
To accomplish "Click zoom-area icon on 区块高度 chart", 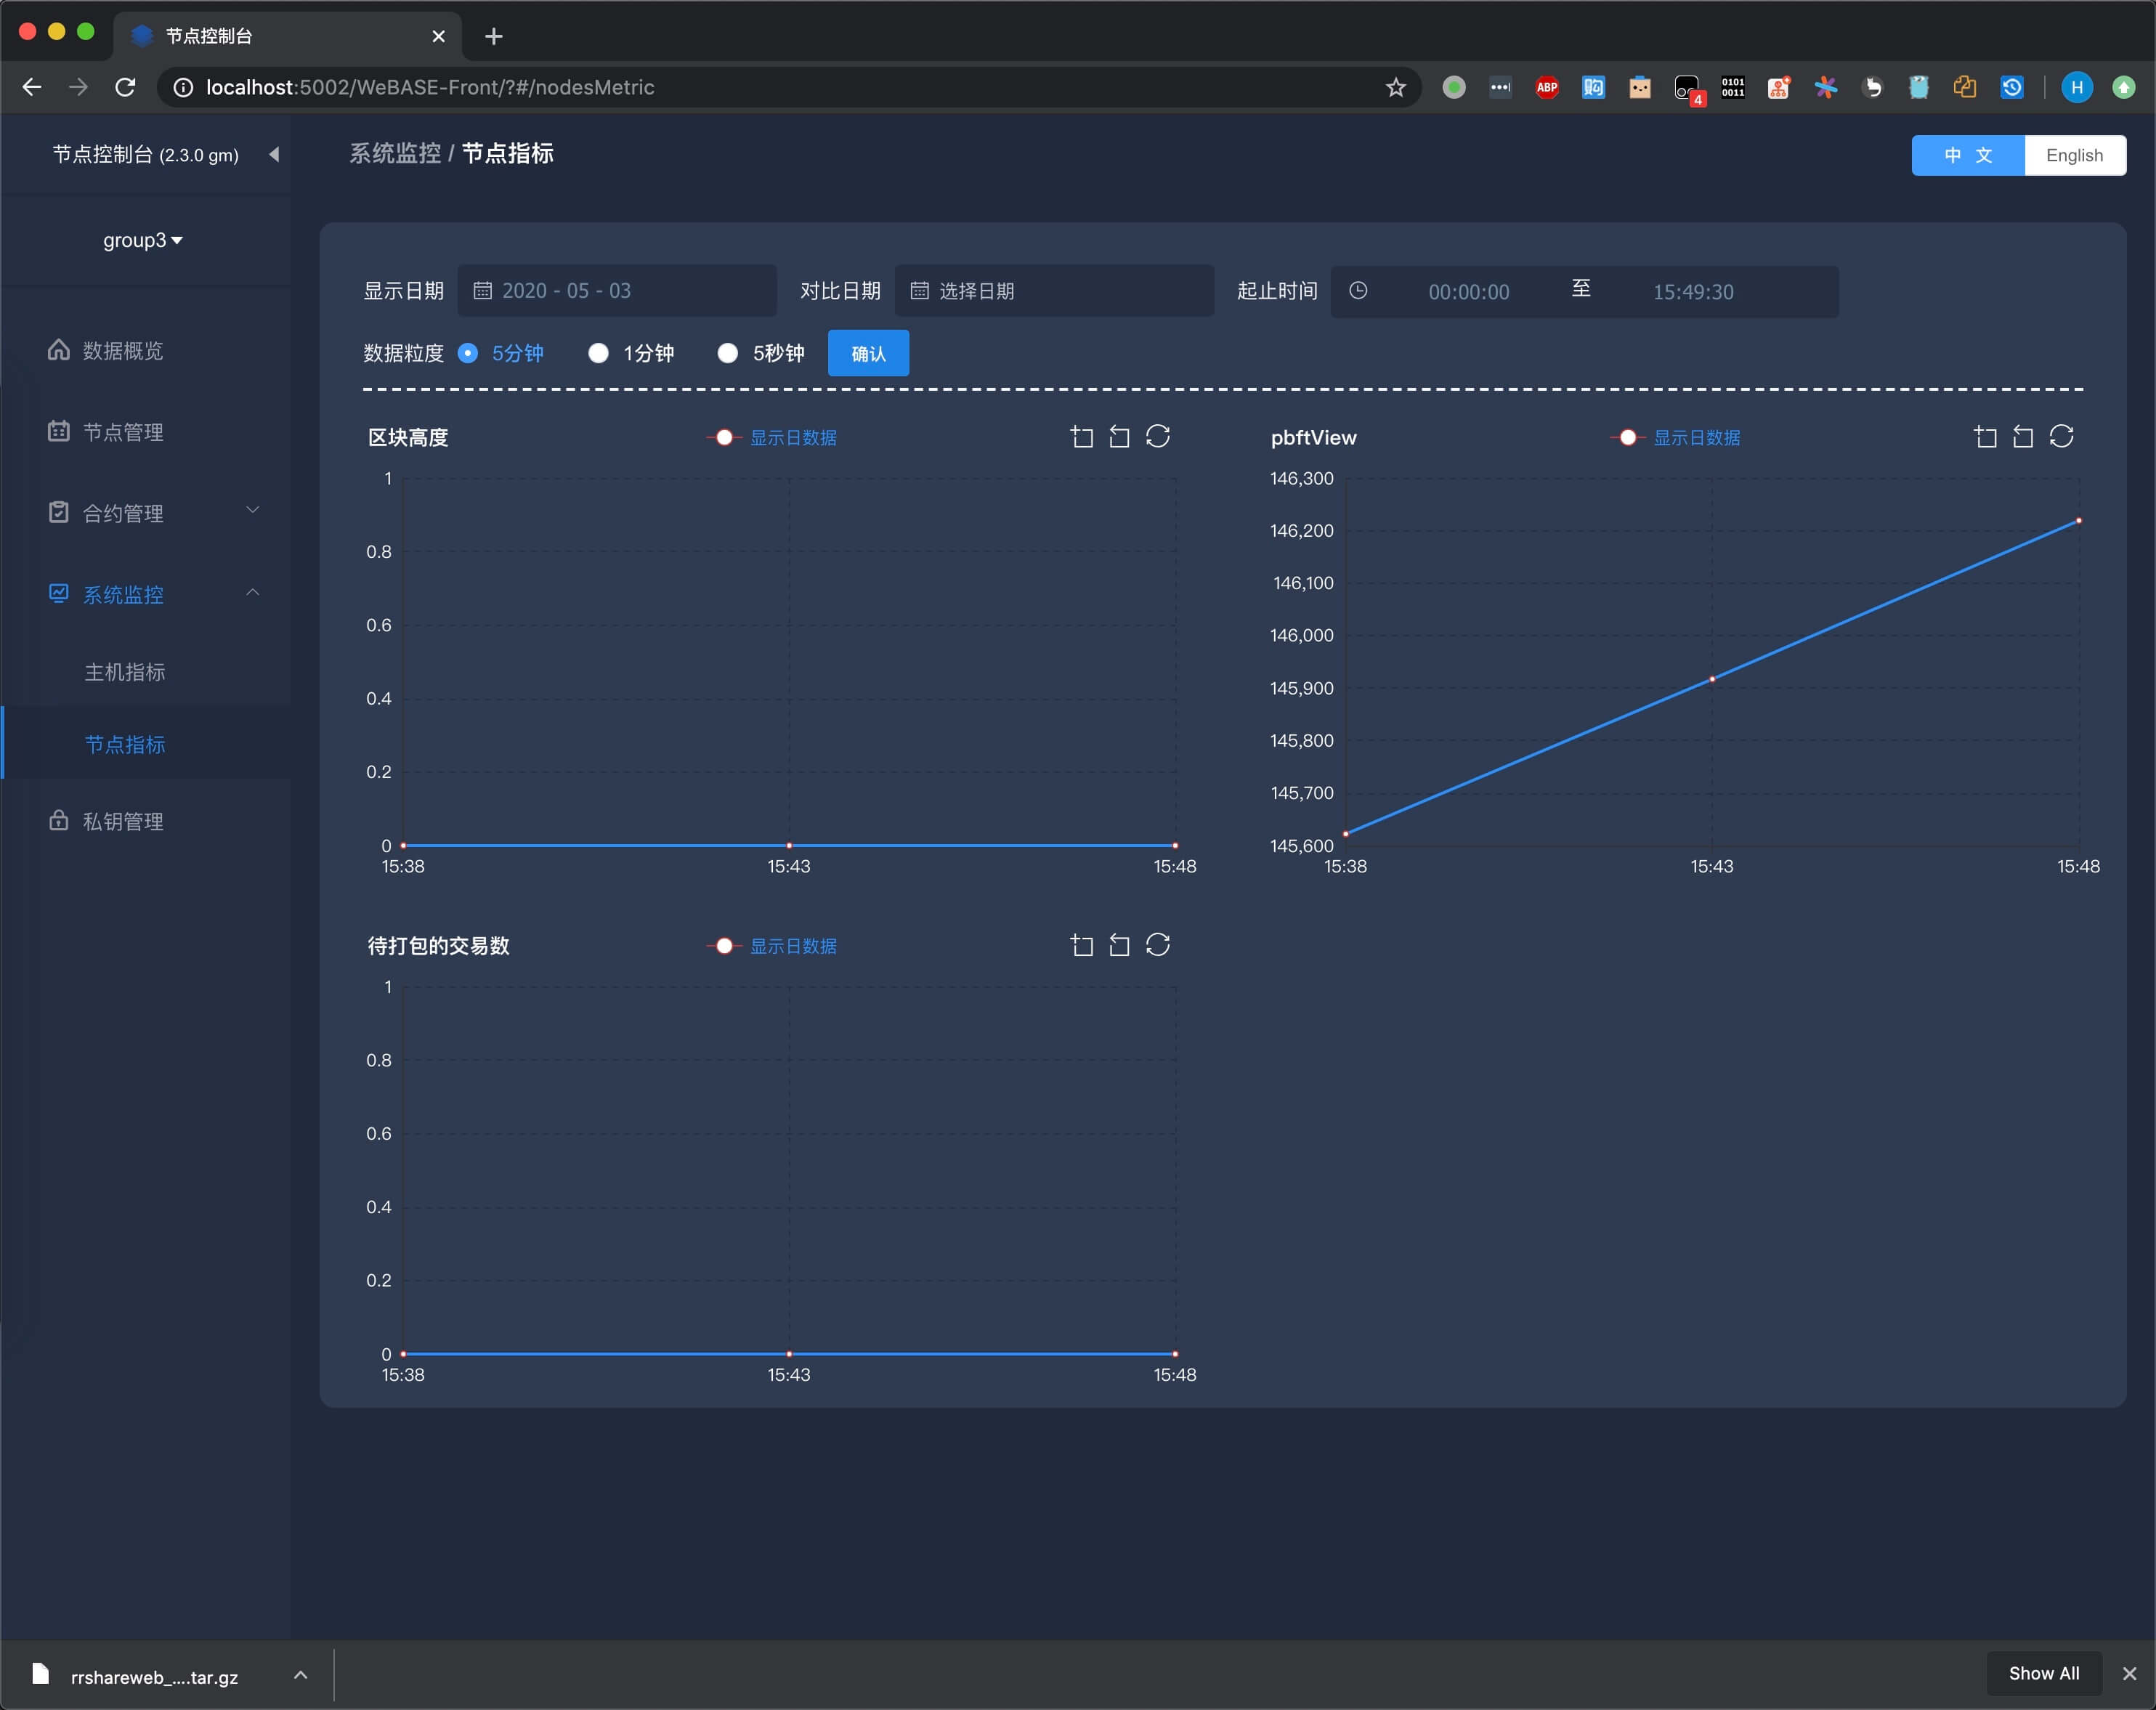I will (1081, 437).
